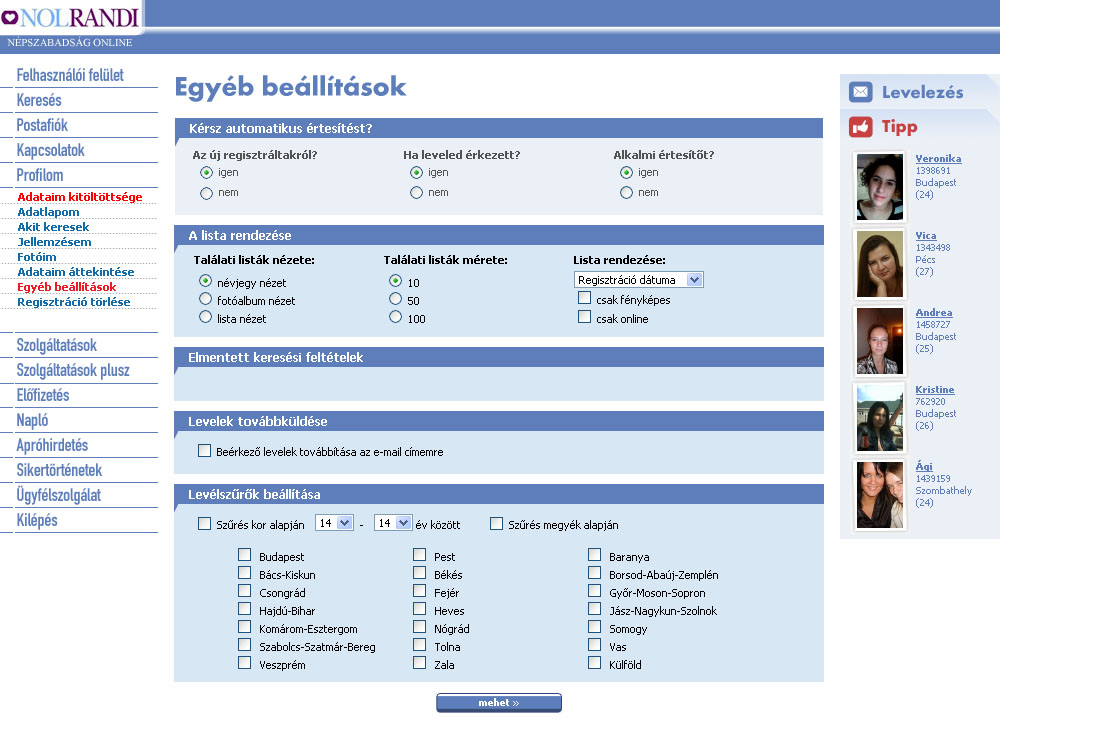This screenshot has width=1100, height=737.
Task: Open Vica's profile photo
Action: 880,264
